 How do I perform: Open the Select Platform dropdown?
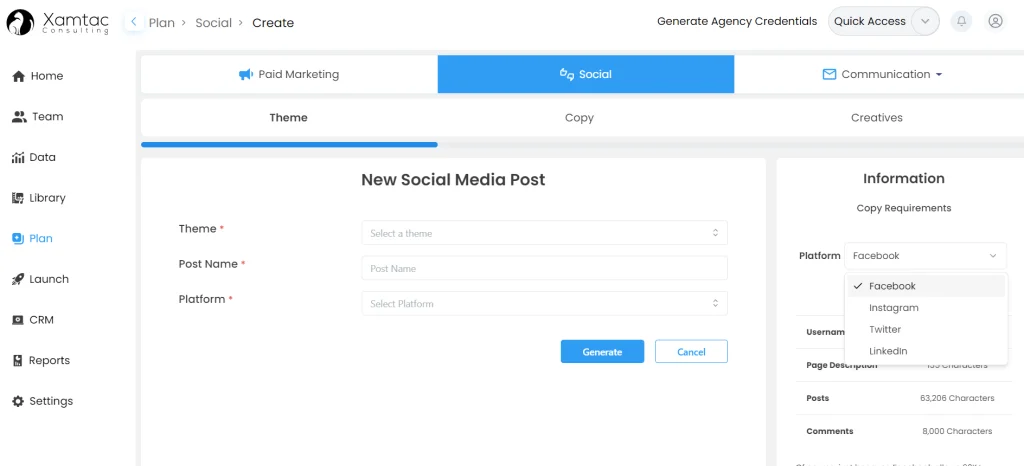coord(544,304)
